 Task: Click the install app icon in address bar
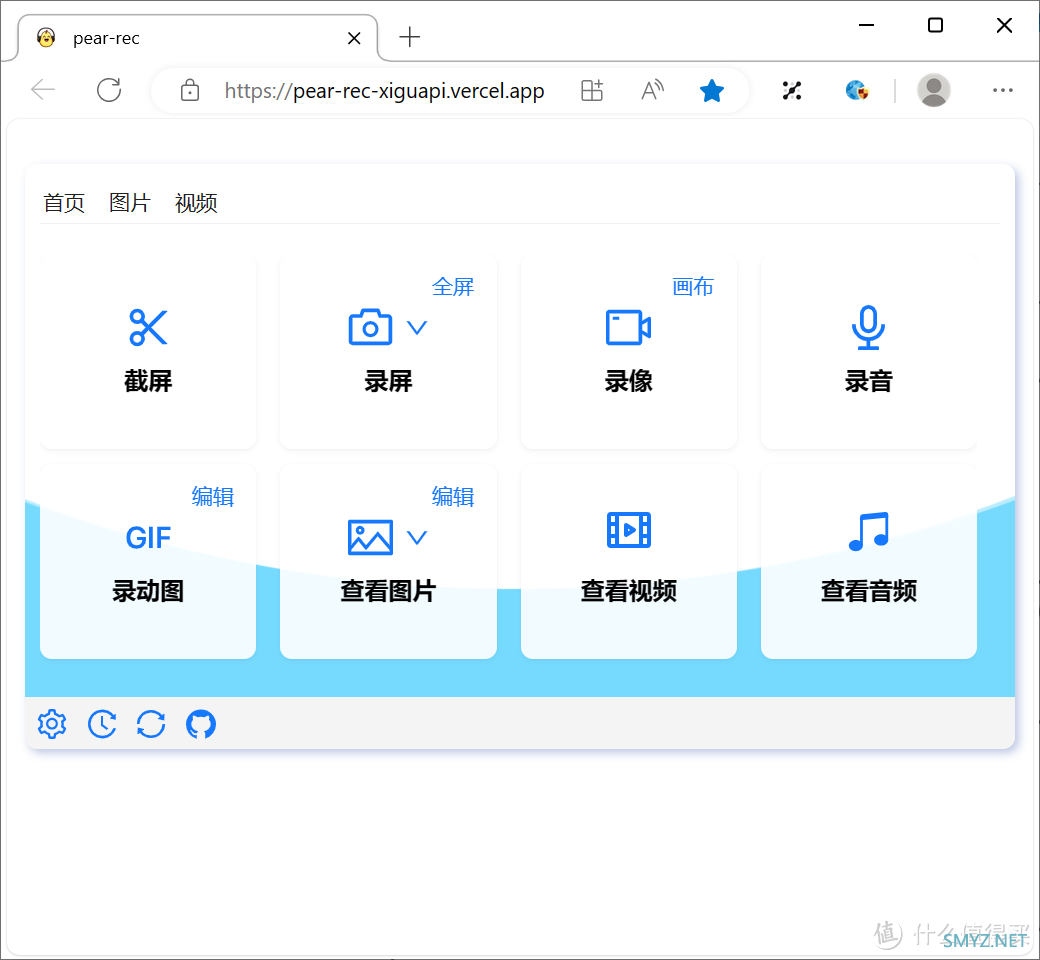click(x=592, y=90)
